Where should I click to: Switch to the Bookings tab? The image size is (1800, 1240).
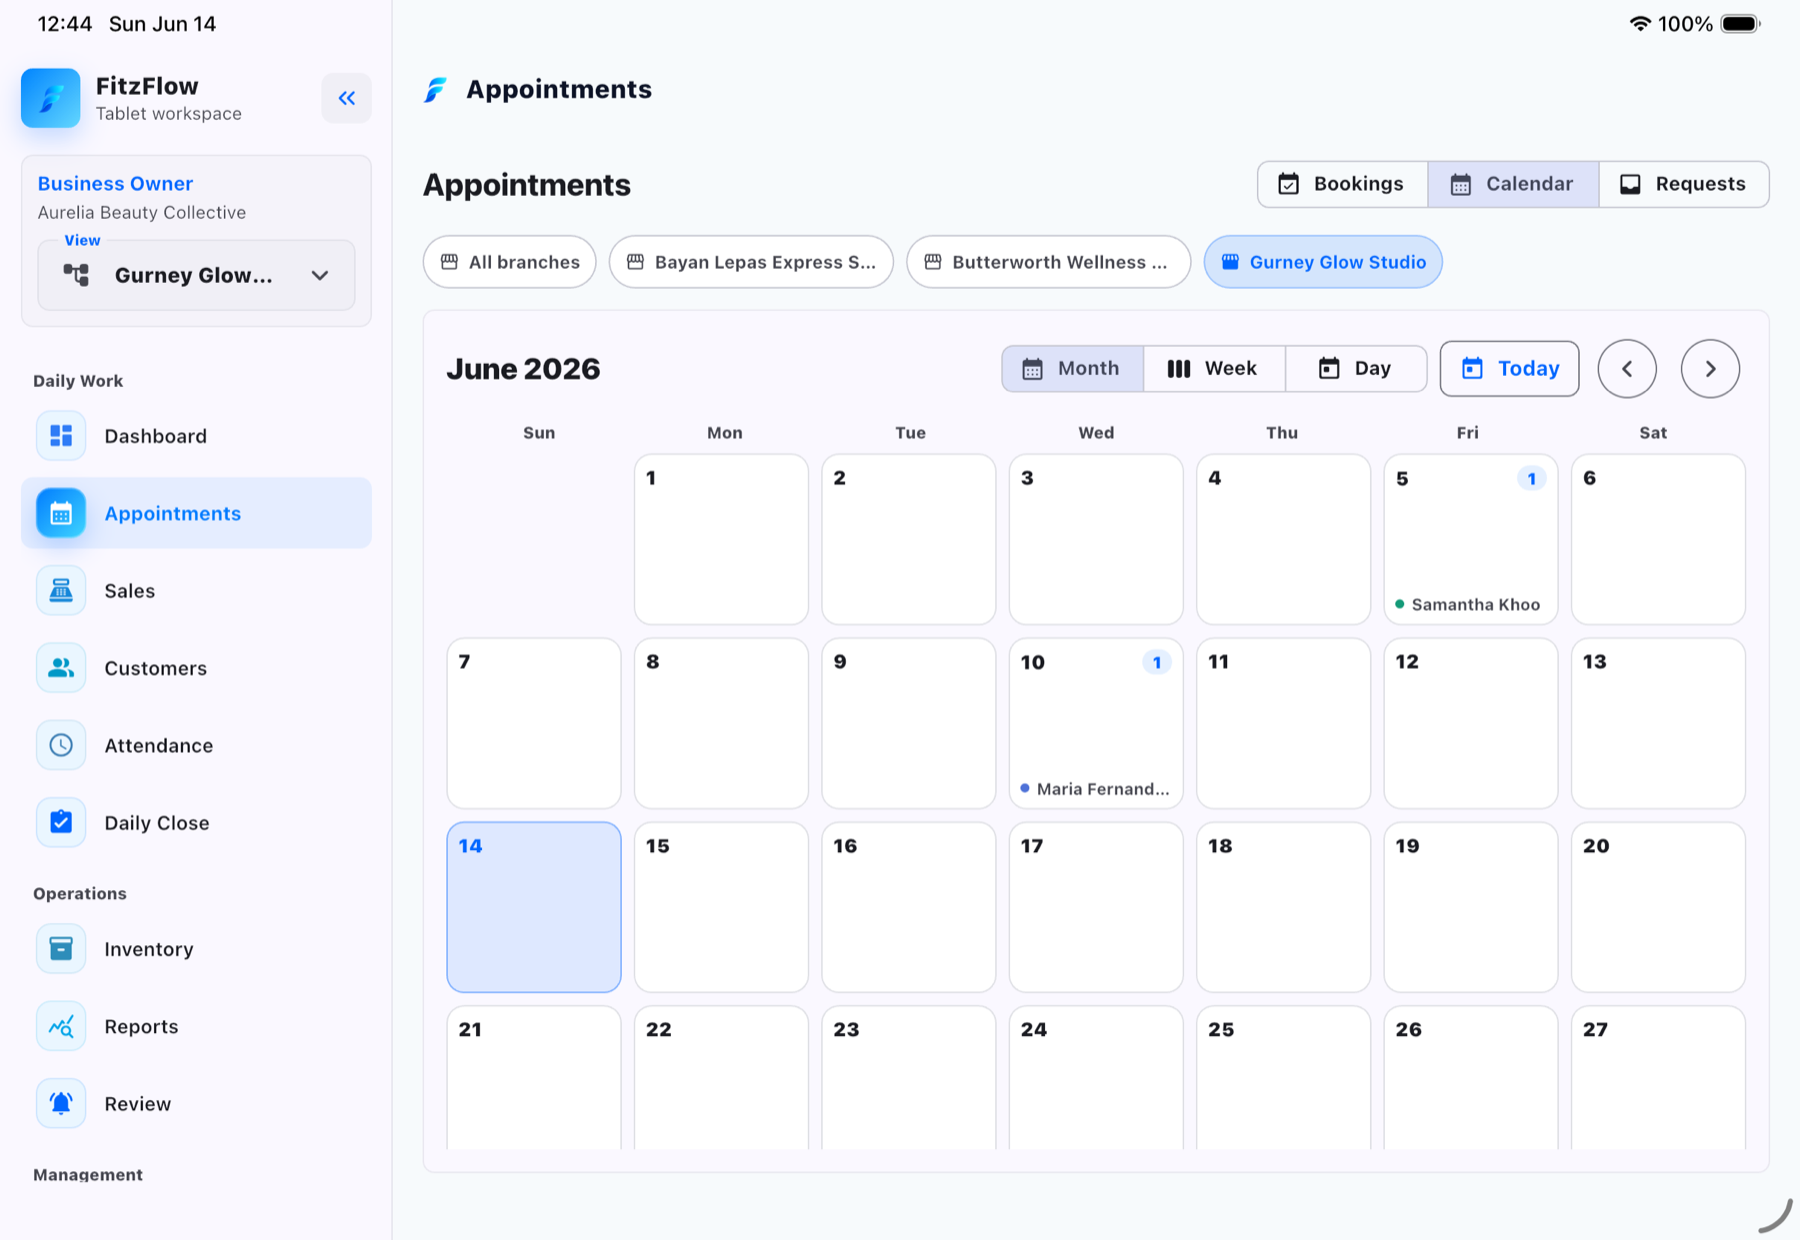(1343, 184)
